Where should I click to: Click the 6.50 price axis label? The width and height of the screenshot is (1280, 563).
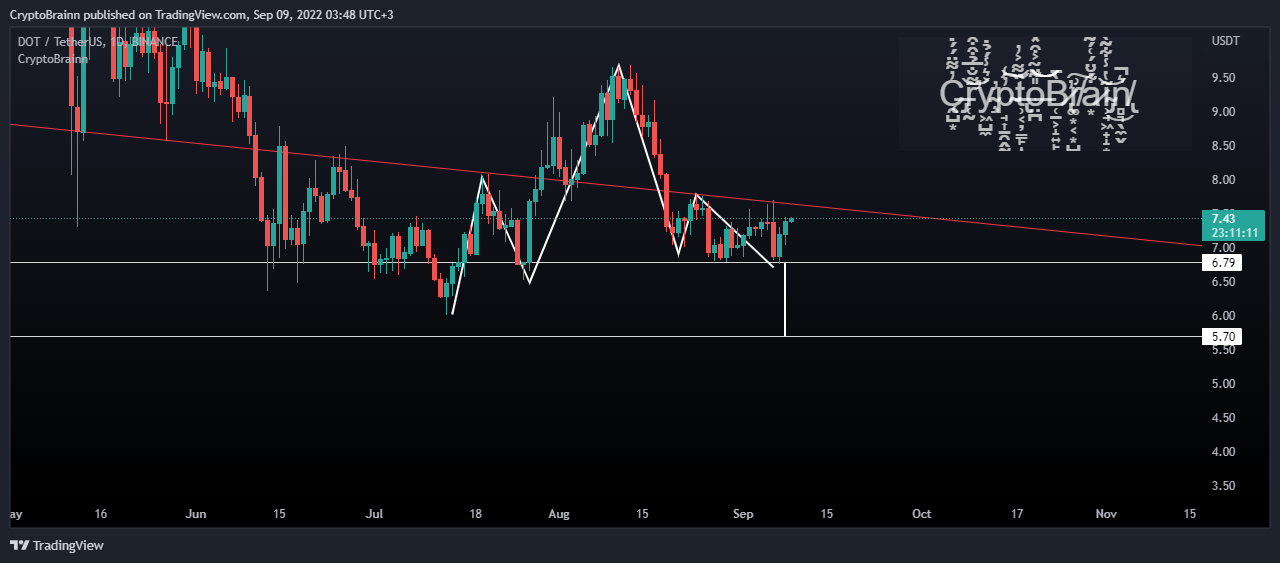[x=1222, y=282]
